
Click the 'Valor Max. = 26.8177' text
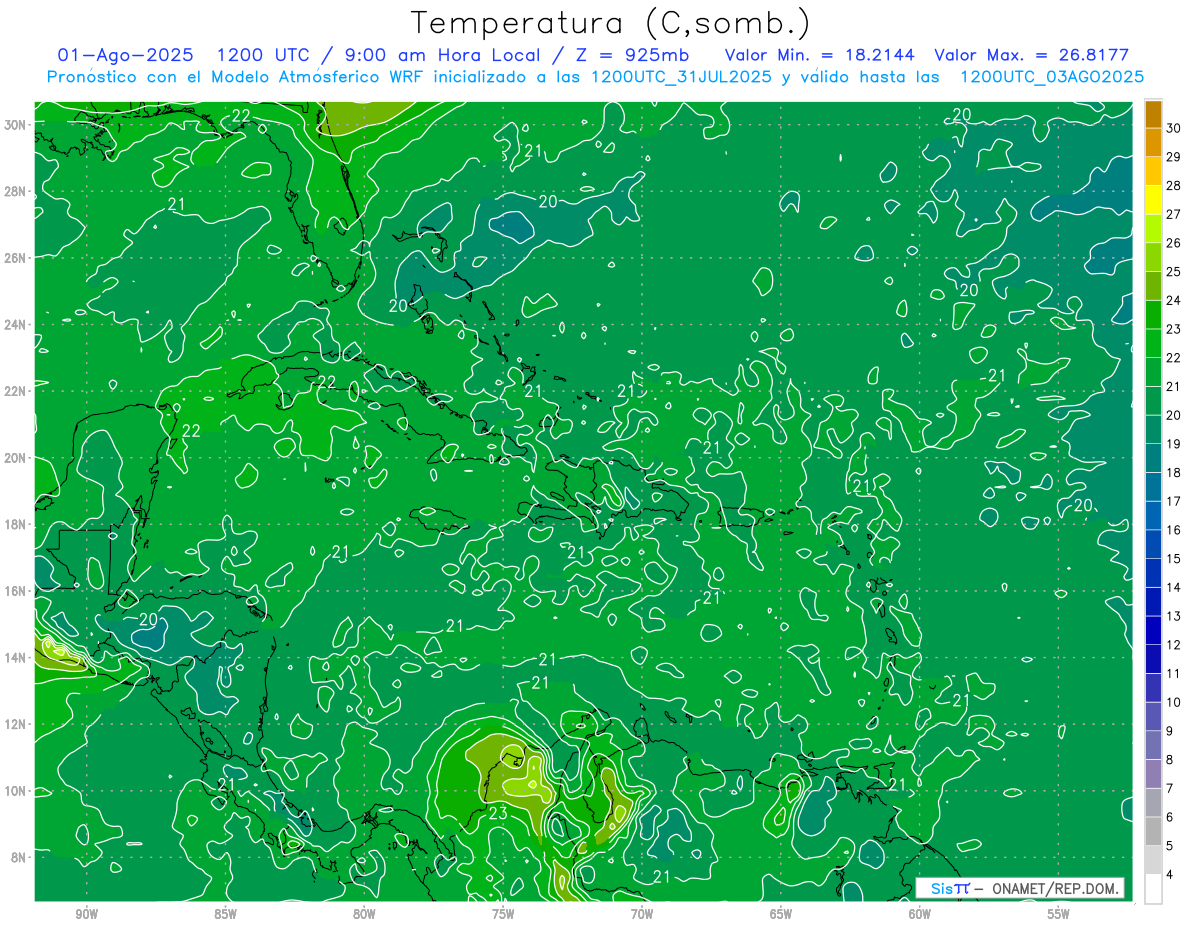tap(1032, 56)
